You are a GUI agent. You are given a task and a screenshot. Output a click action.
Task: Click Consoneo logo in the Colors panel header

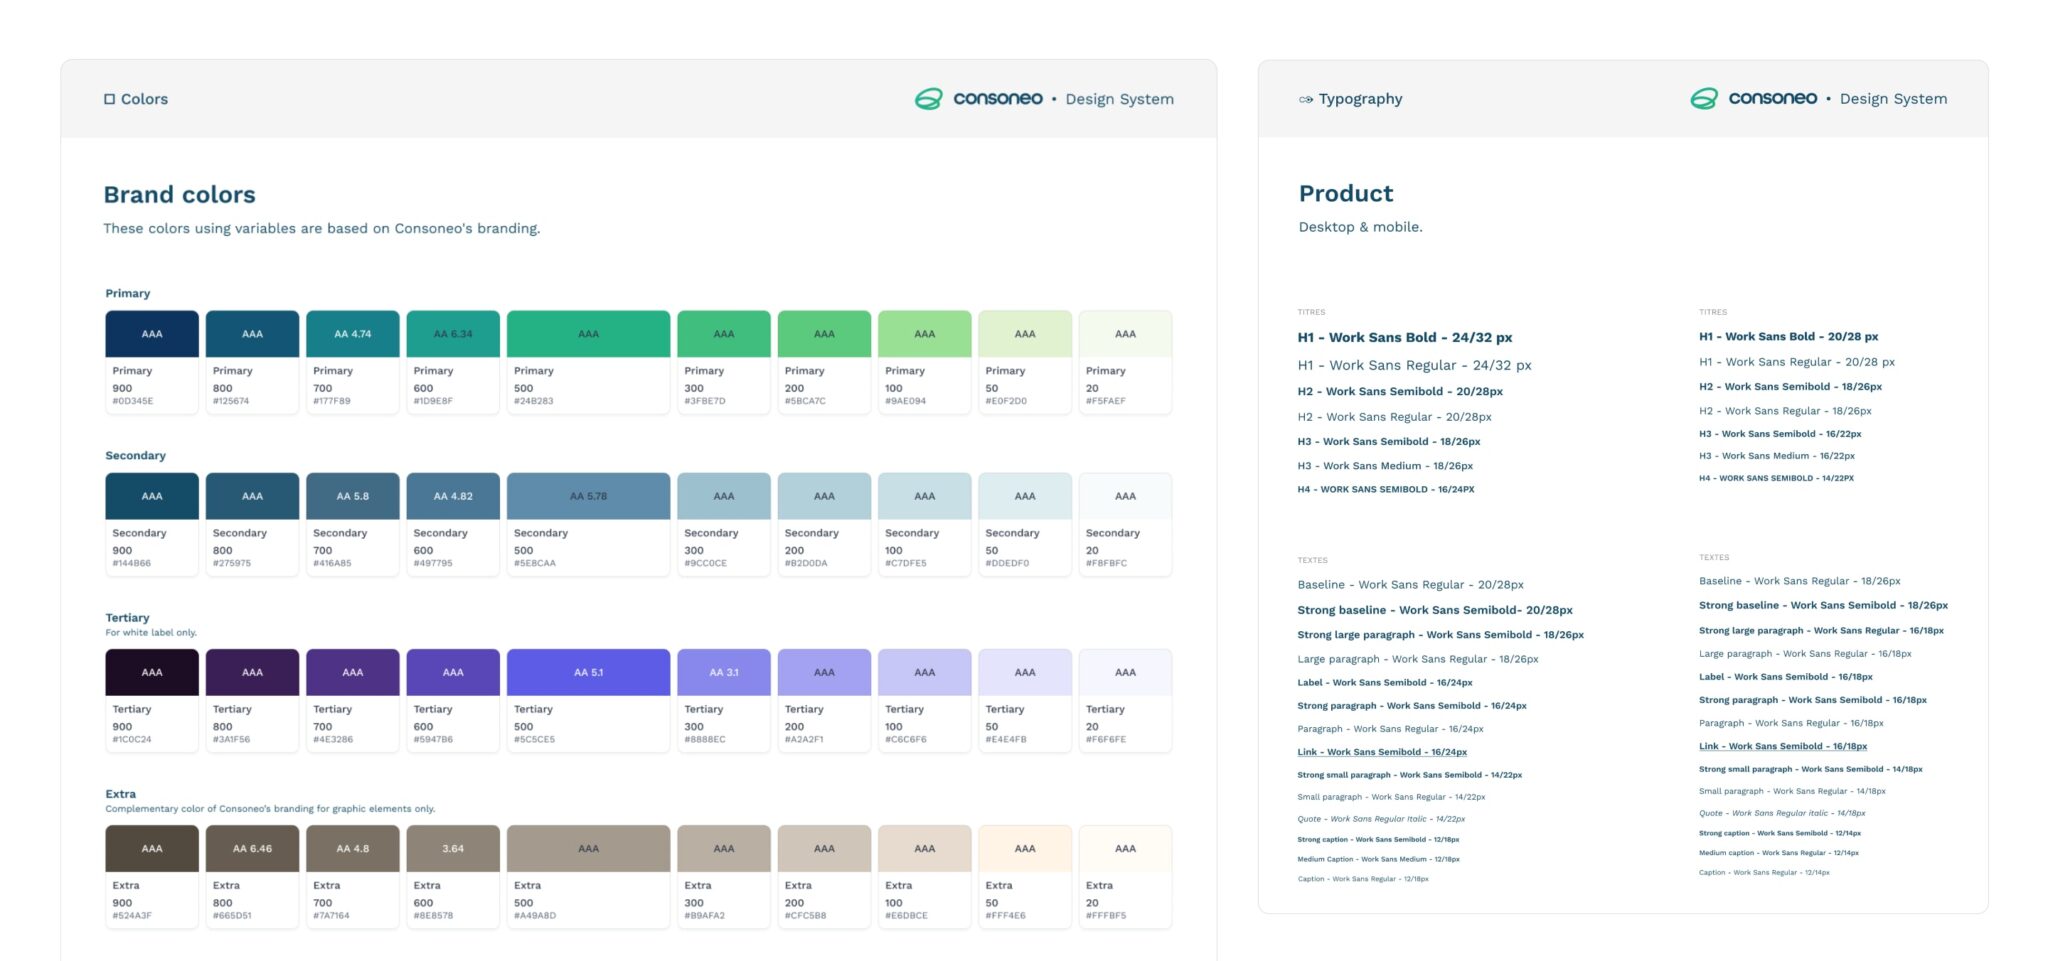point(978,98)
